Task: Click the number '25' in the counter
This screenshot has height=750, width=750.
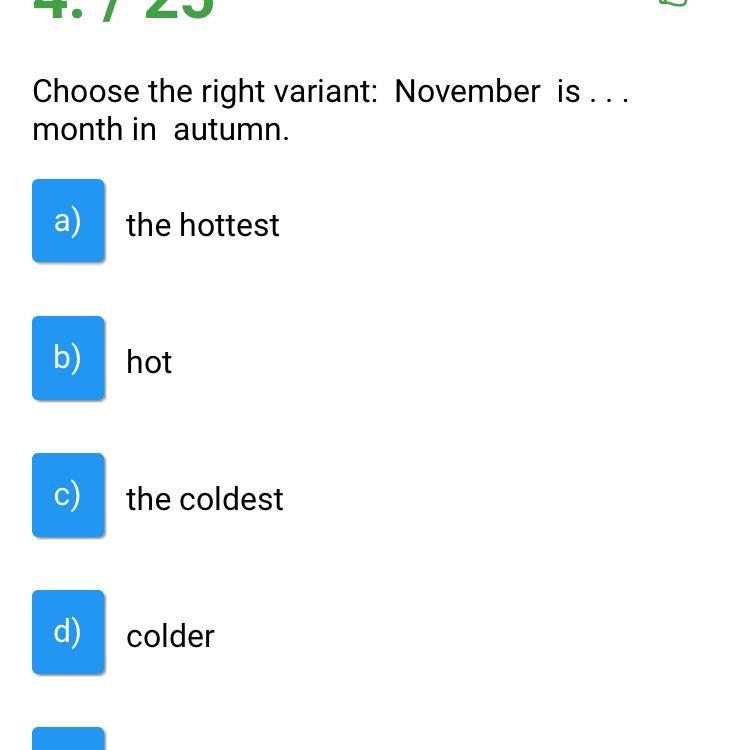Action: 180,8
